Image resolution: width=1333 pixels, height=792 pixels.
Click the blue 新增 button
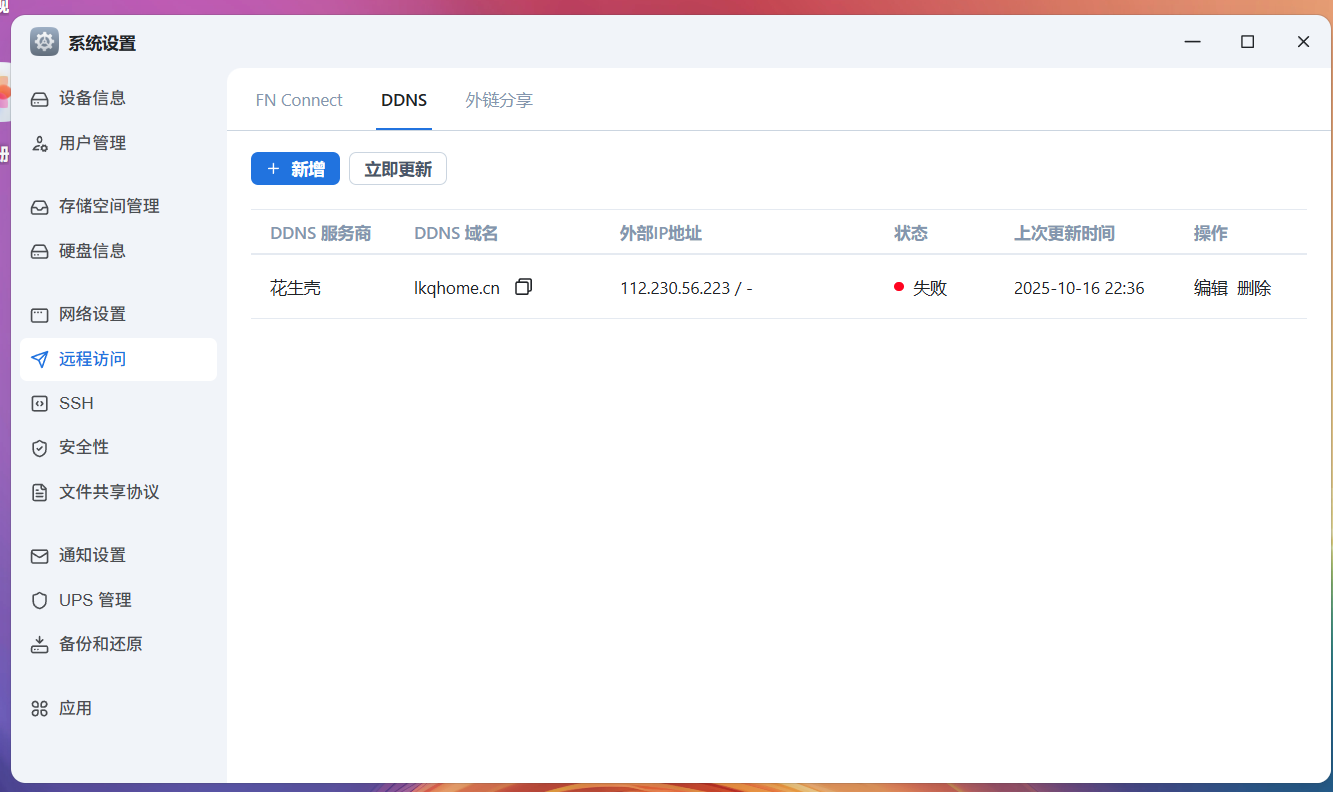click(x=295, y=169)
